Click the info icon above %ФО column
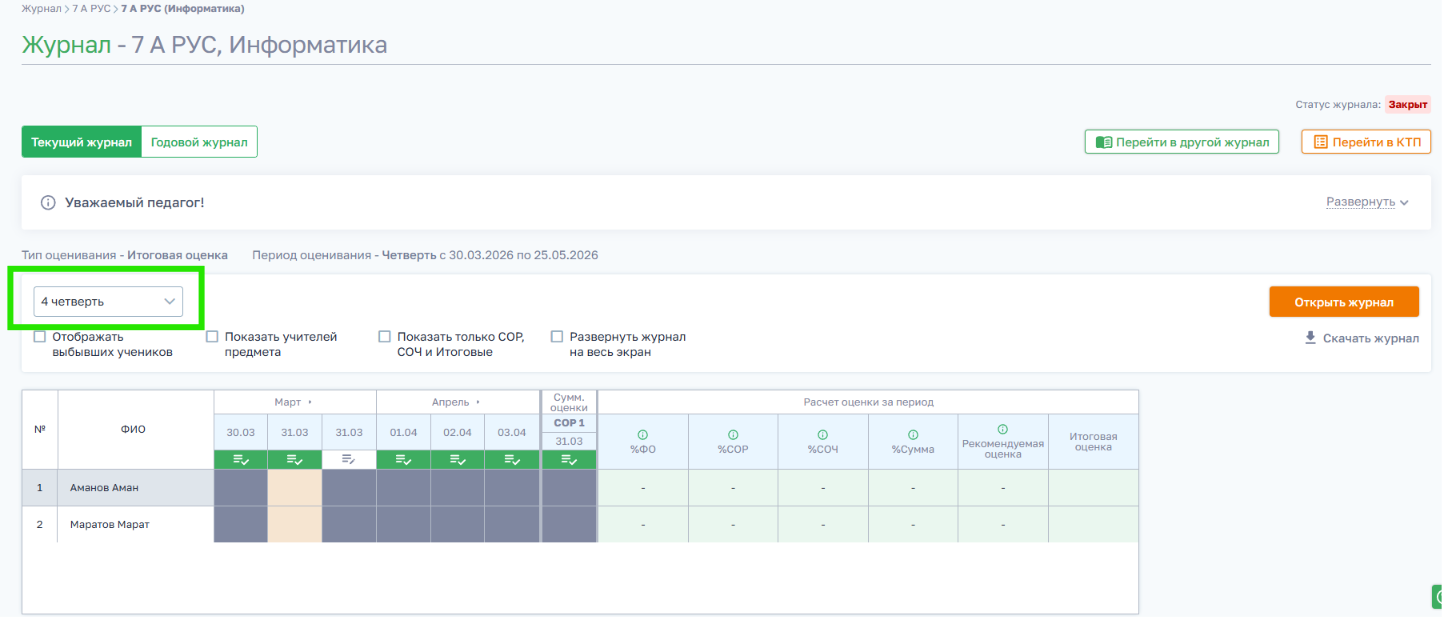The image size is (1442, 617). tap(642, 435)
